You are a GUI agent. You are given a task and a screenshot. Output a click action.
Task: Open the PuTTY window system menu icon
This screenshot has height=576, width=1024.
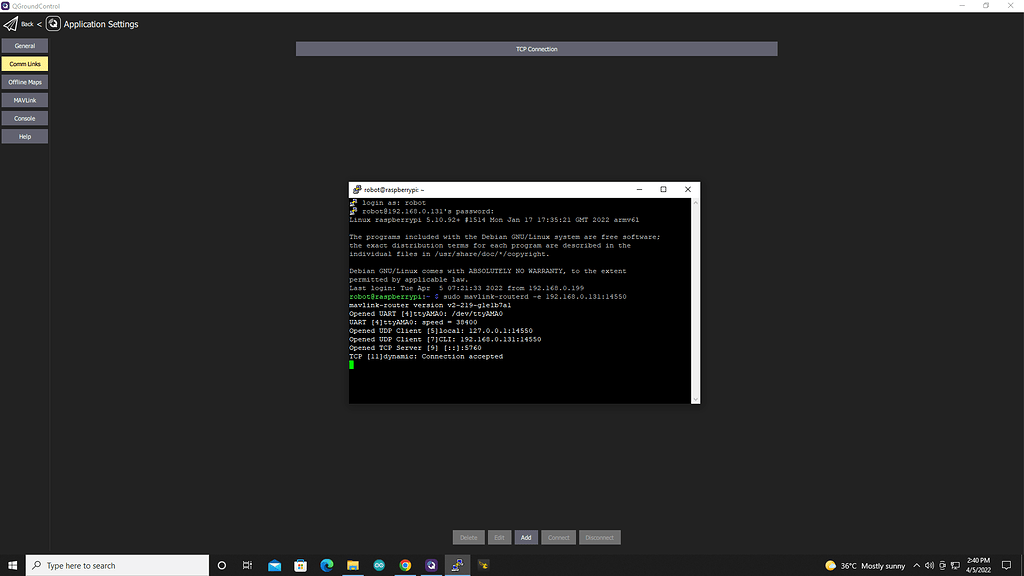tap(356, 189)
